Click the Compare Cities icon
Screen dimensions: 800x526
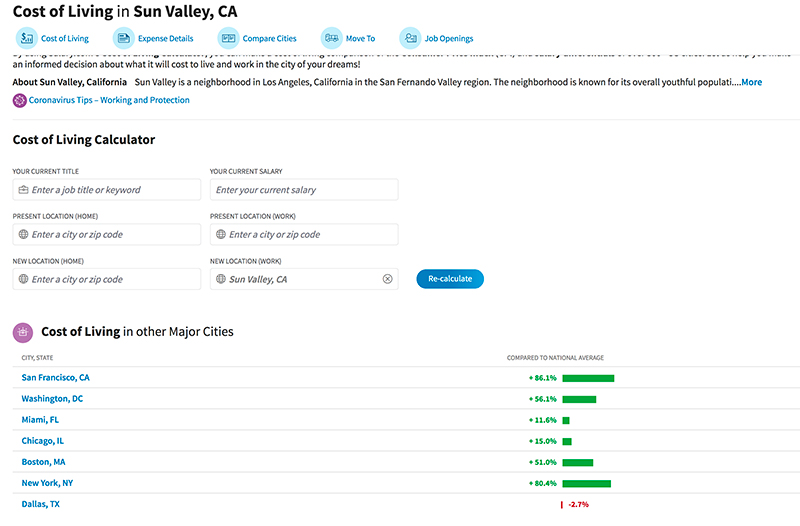click(x=228, y=38)
